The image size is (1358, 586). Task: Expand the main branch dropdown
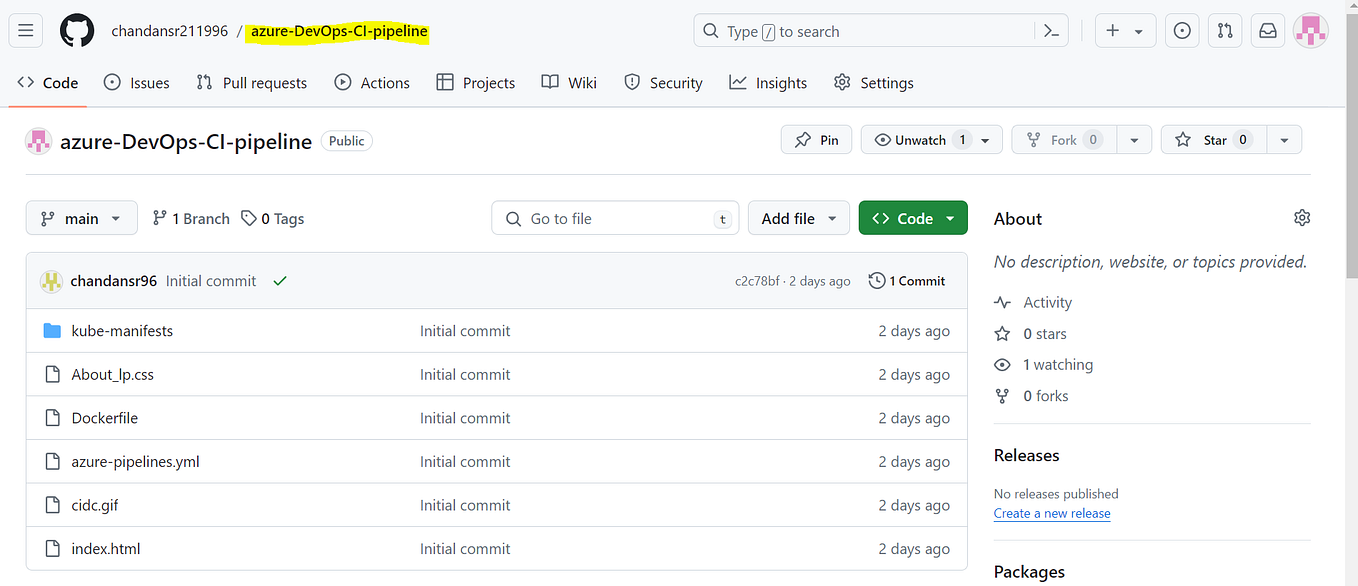pyautogui.click(x=81, y=218)
